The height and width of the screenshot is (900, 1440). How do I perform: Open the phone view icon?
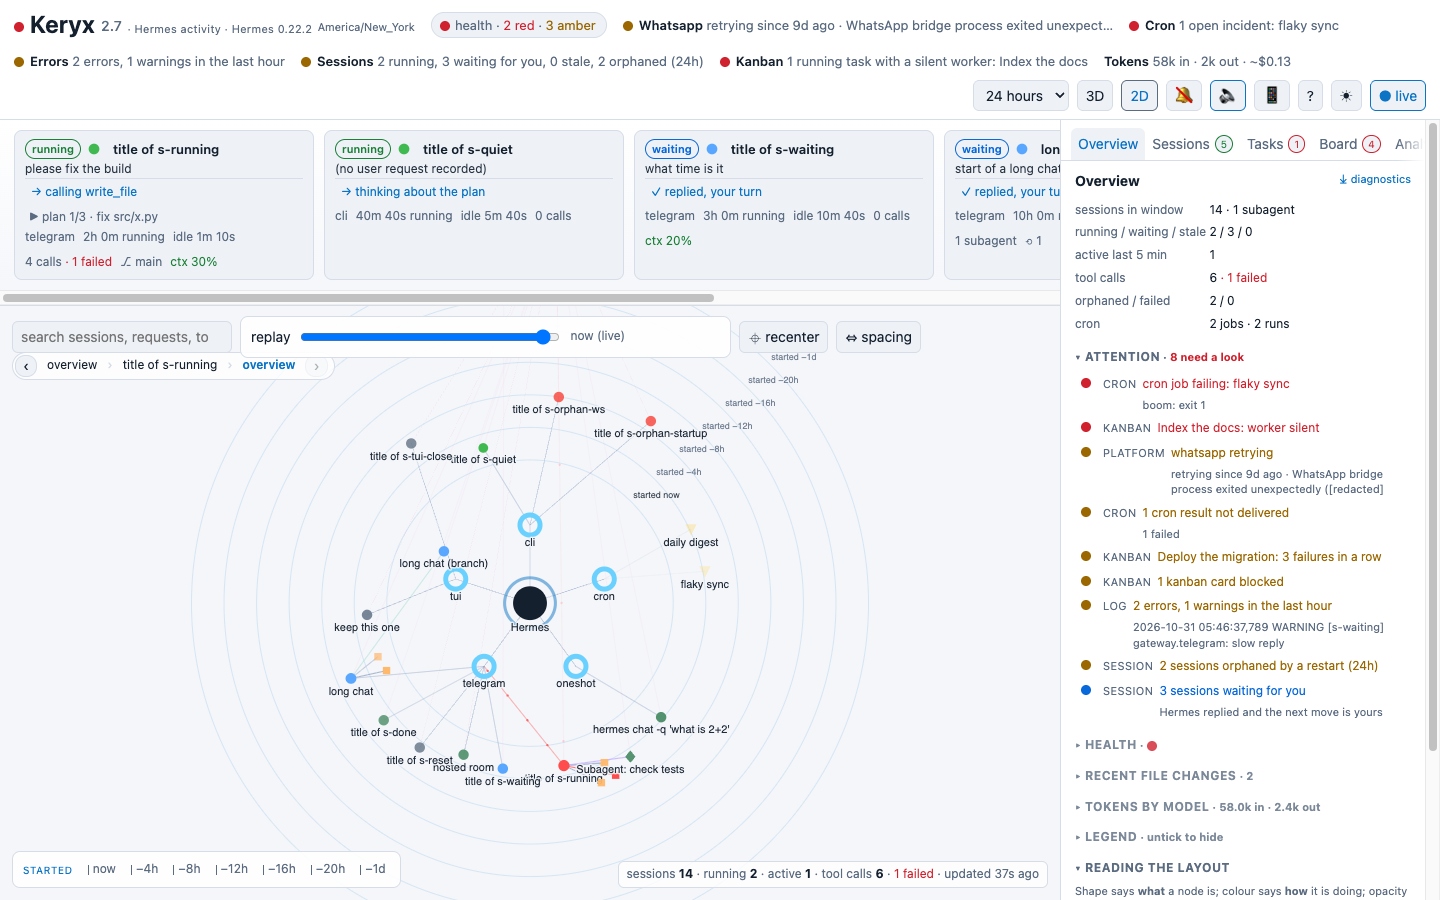pyautogui.click(x=1272, y=96)
